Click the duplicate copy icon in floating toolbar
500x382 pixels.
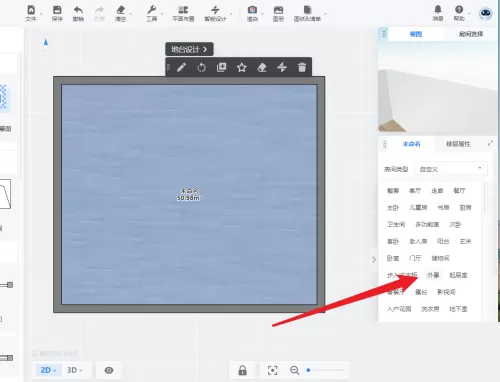221,67
